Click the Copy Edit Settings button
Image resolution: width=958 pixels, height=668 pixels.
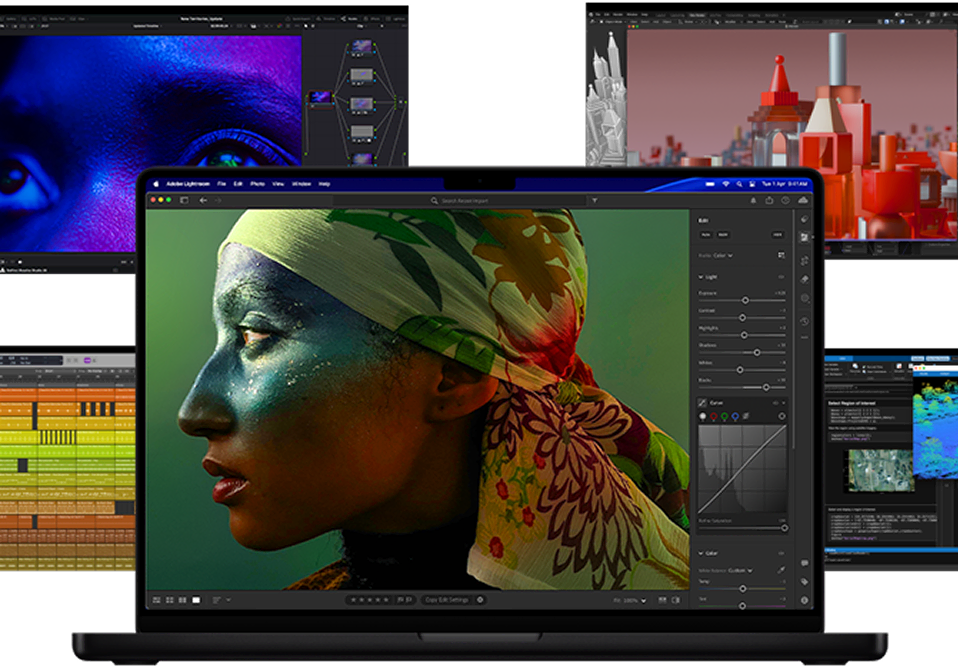pos(445,600)
